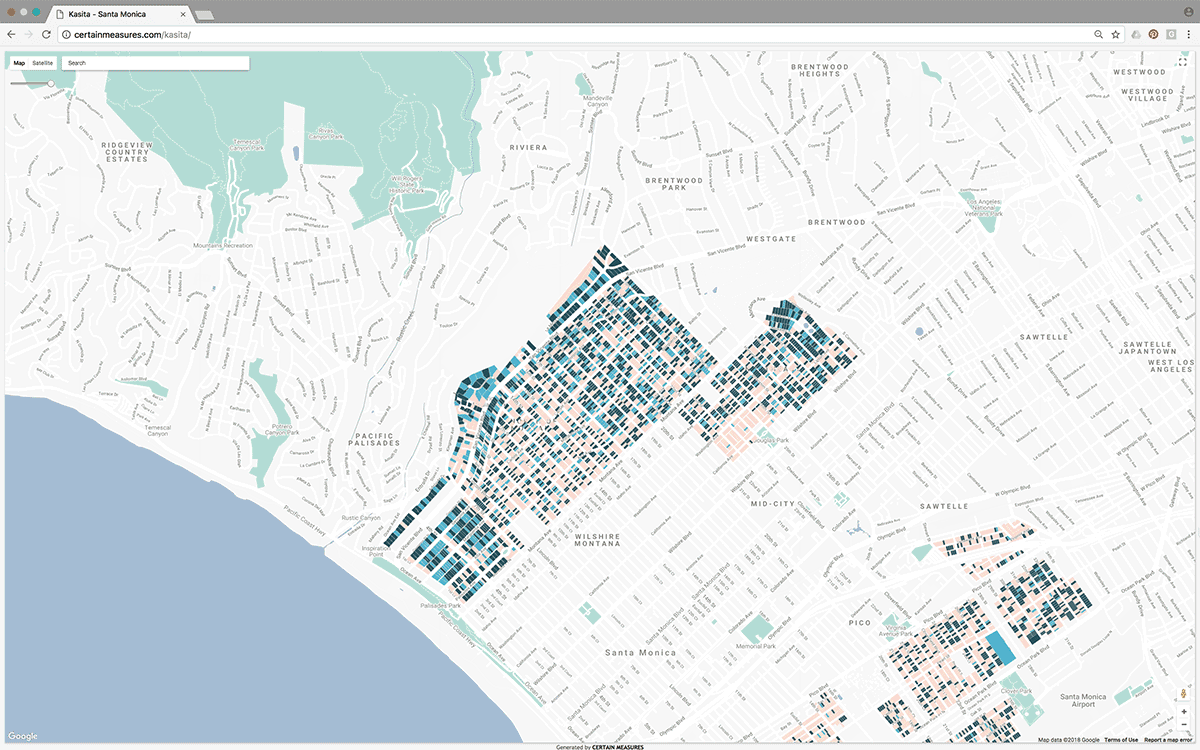Zoom out of the map with minus
Viewport: 1200px width, 750px height.
[1184, 725]
